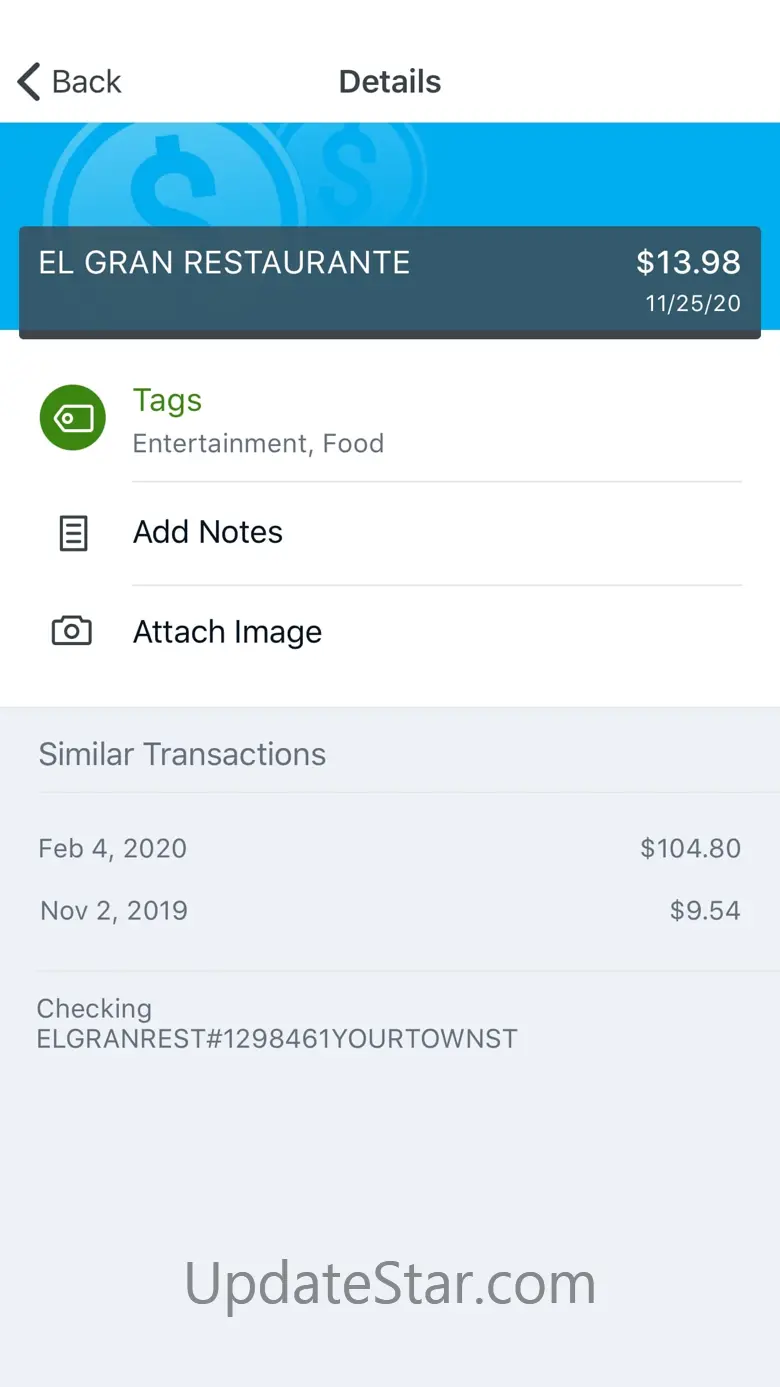Tap the $13.98 amount

coord(688,262)
